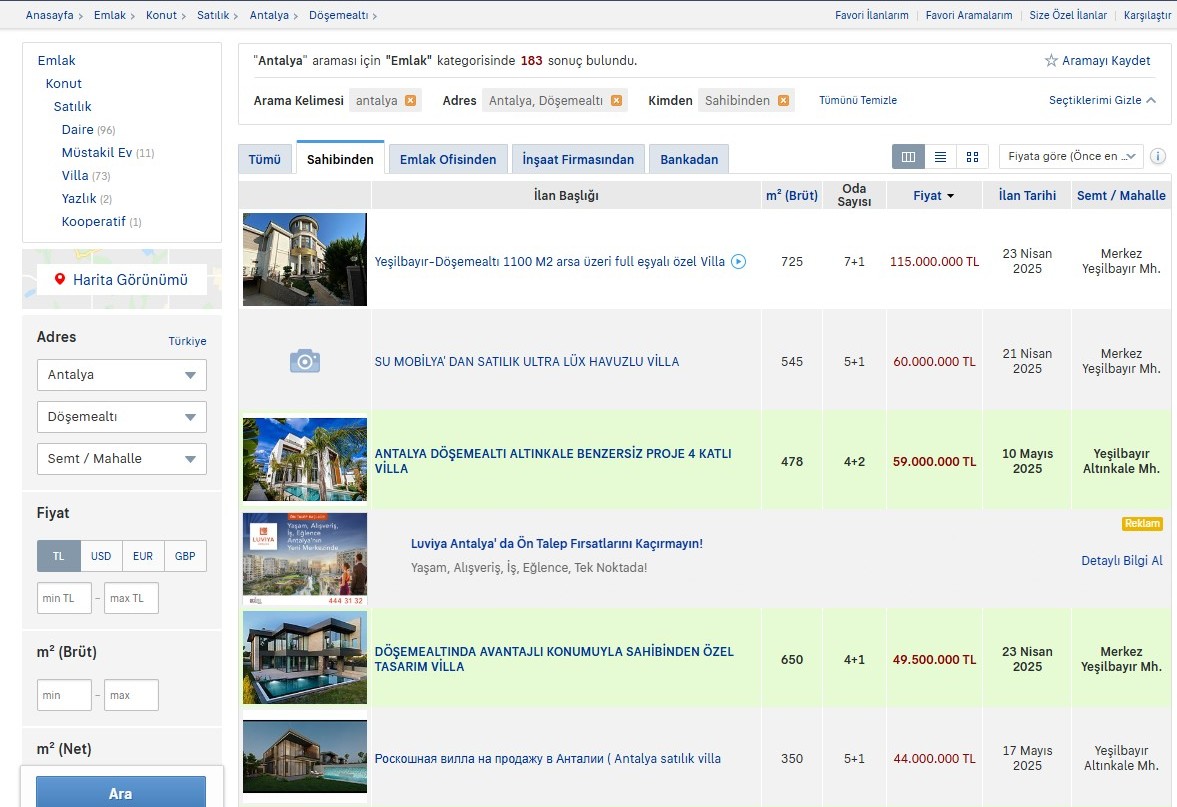This screenshot has height=807, width=1177.
Task: Click the max TL price field
Action: [x=131, y=598]
